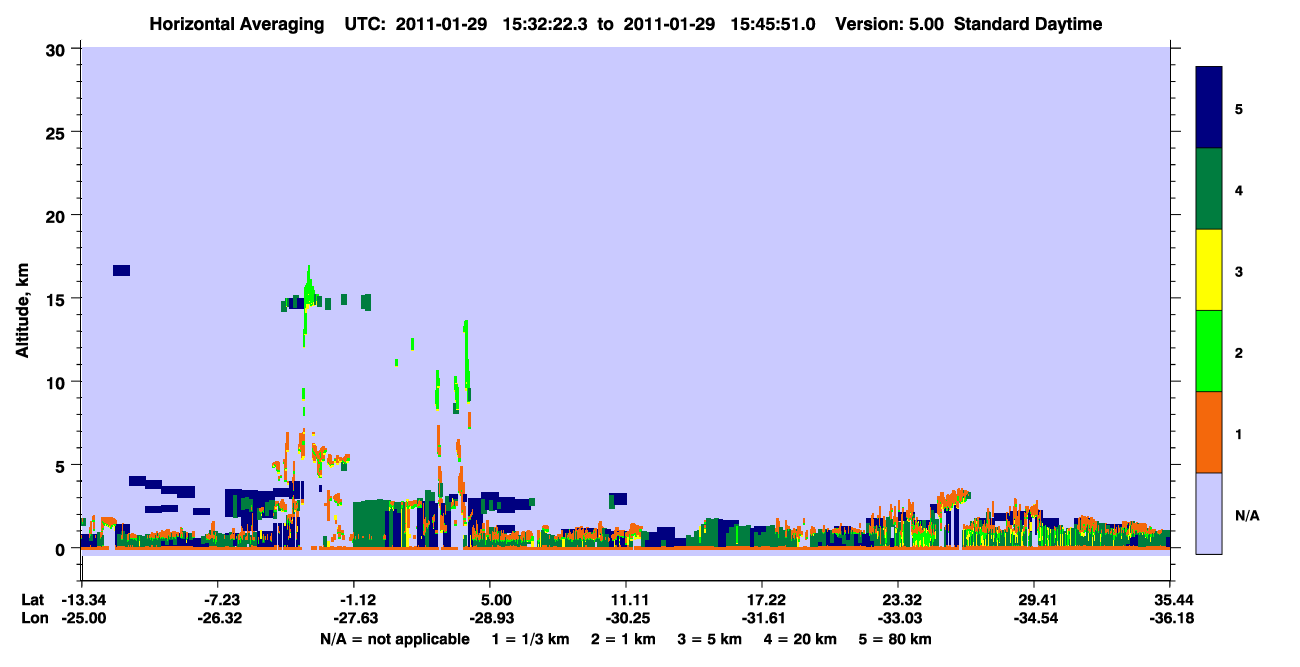Click the 'Lon' row label
This screenshot has width=1300, height=667.
point(34,619)
